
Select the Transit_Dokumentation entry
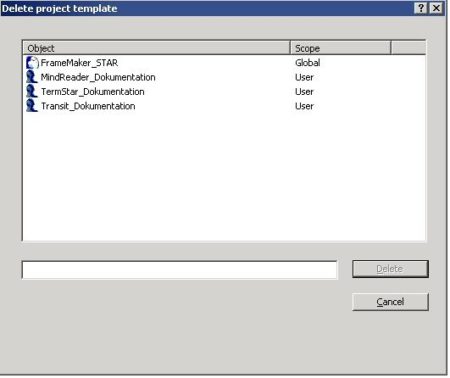pyautogui.click(x=88, y=106)
